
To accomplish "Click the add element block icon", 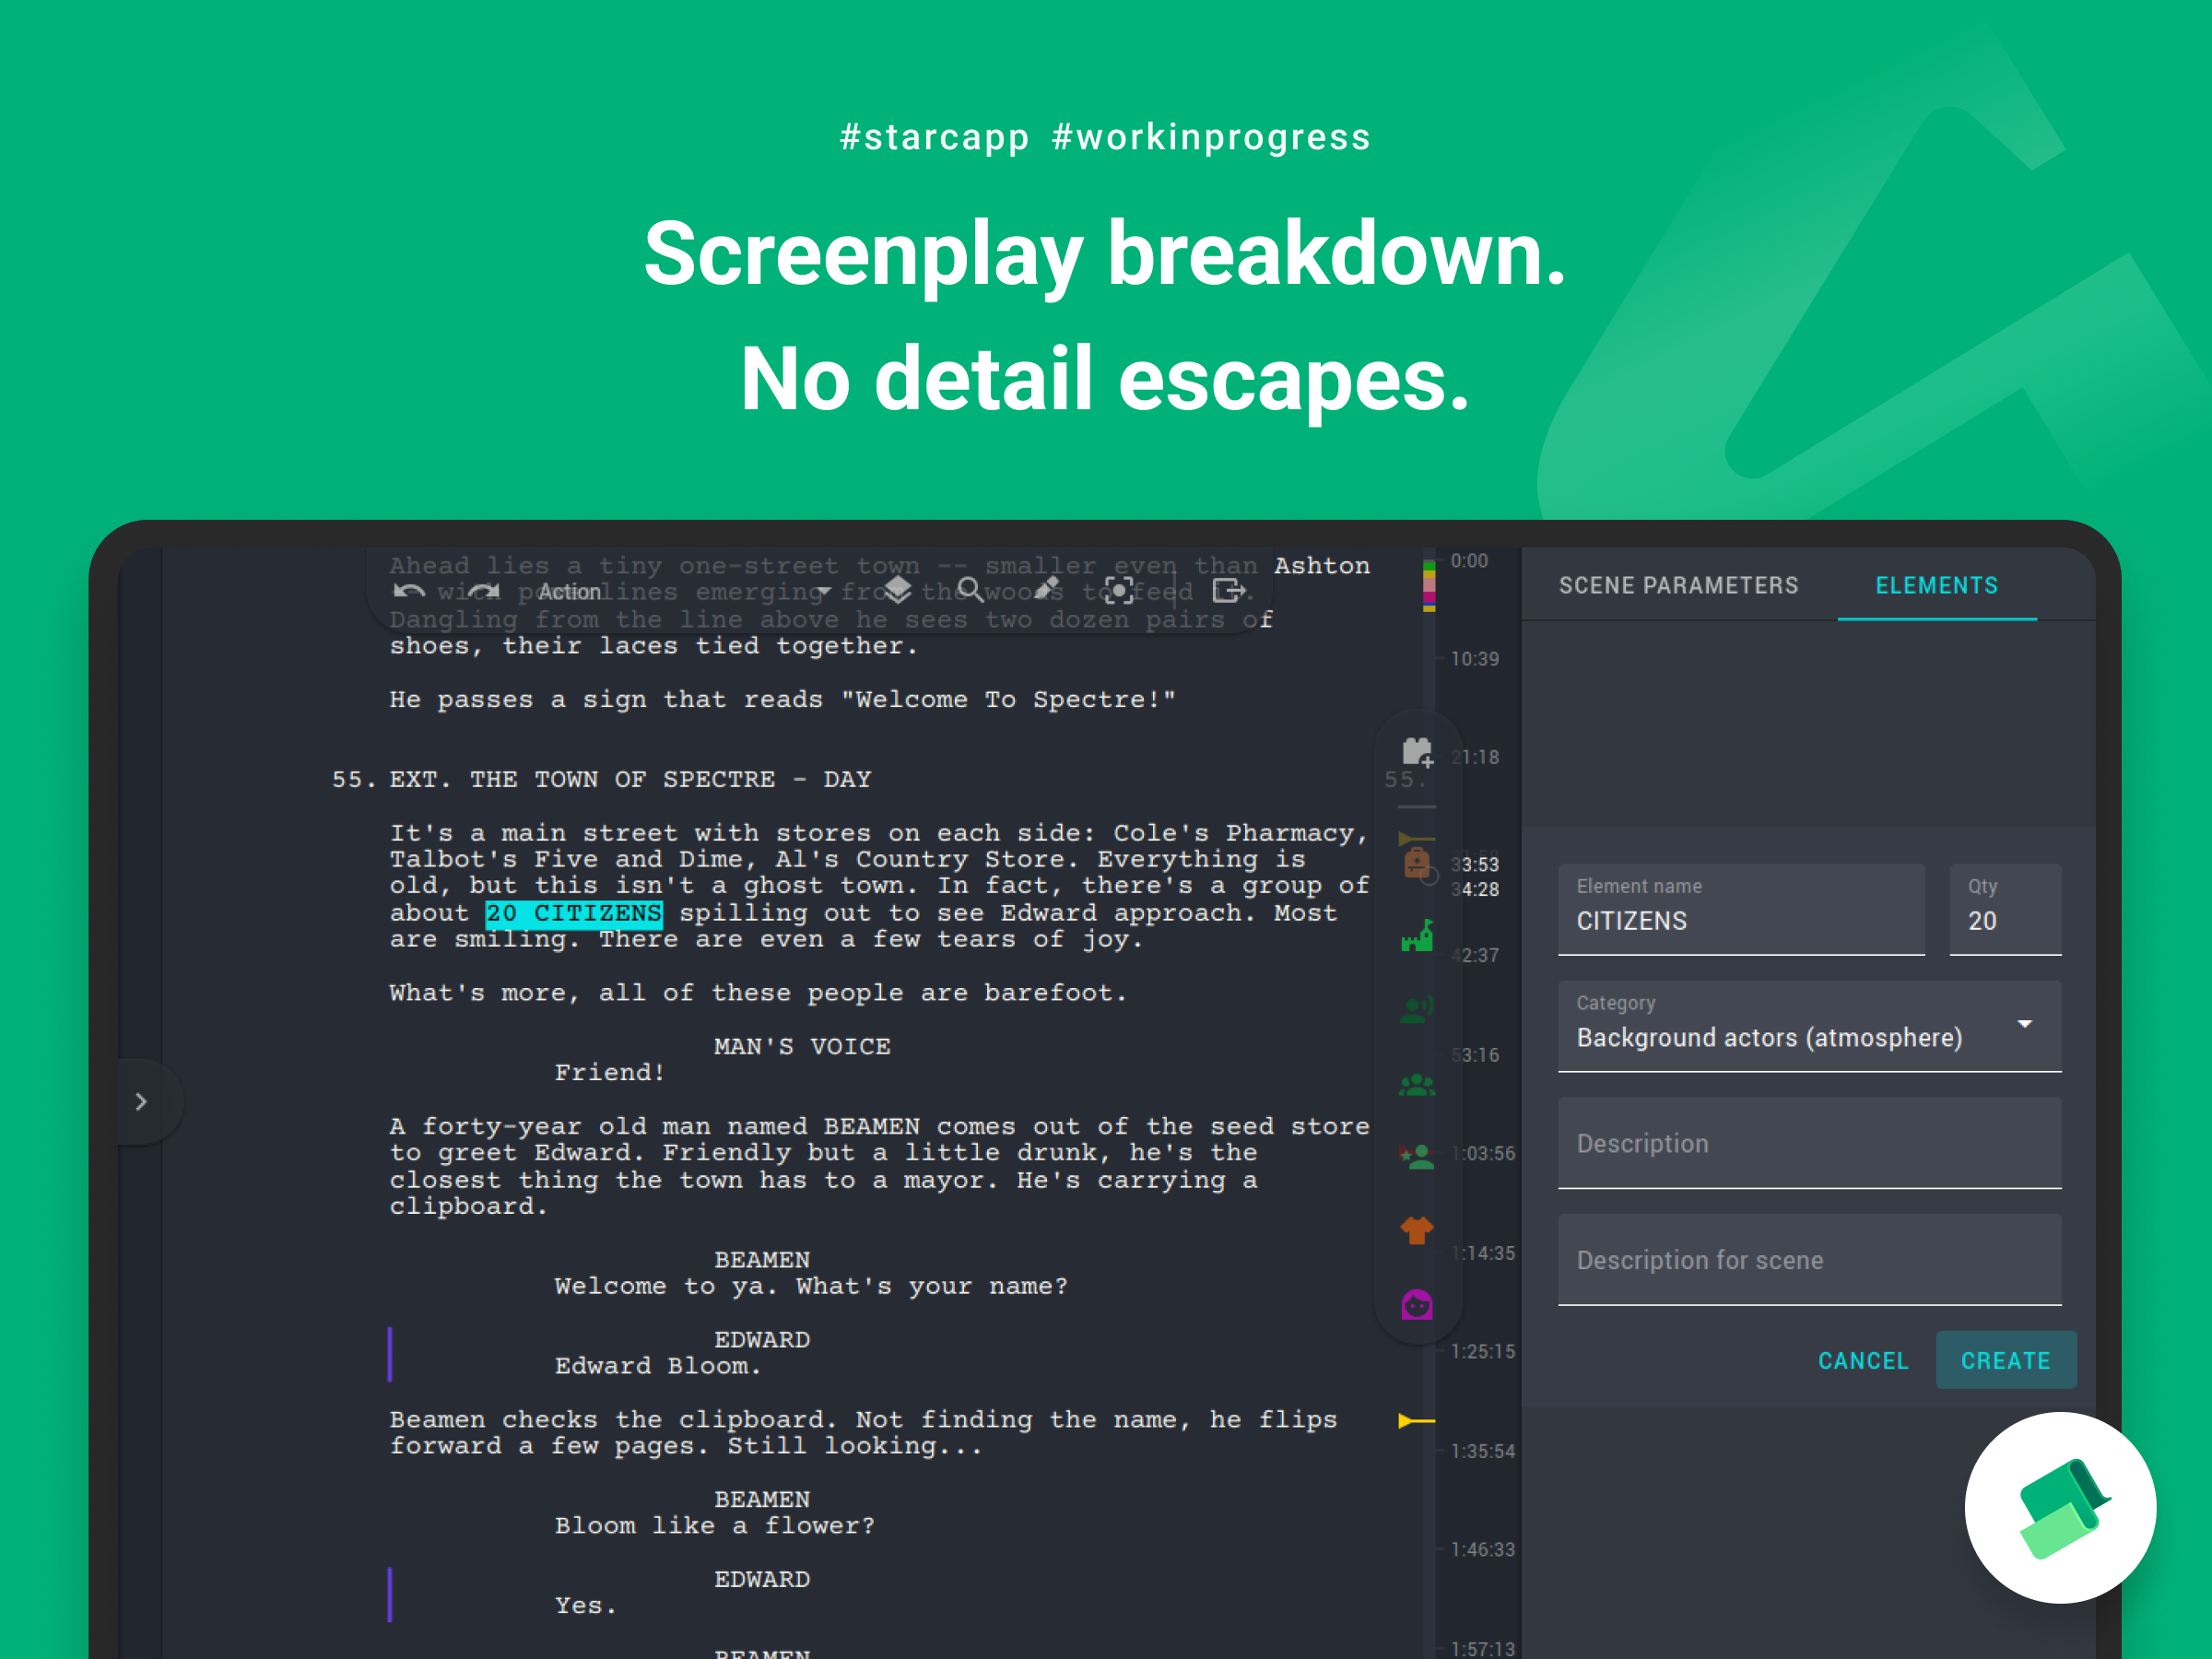I will tap(1417, 751).
